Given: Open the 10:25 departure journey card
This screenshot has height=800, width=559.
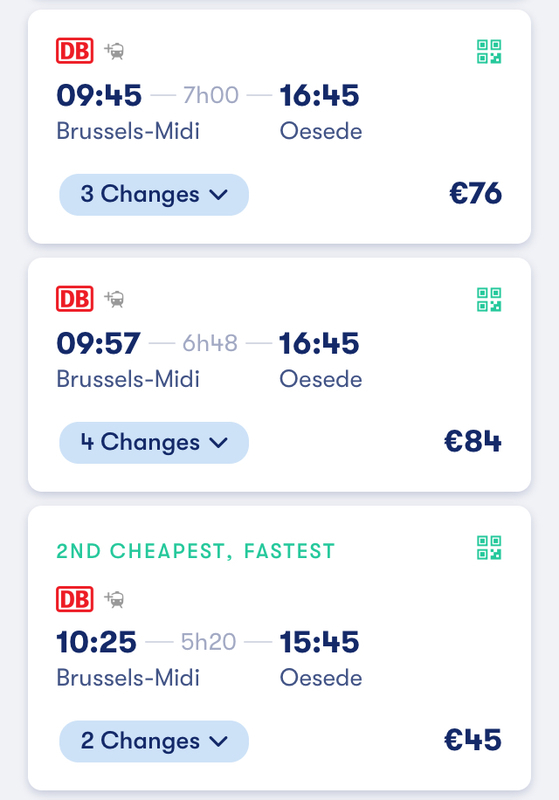Looking at the screenshot, I should (280, 648).
